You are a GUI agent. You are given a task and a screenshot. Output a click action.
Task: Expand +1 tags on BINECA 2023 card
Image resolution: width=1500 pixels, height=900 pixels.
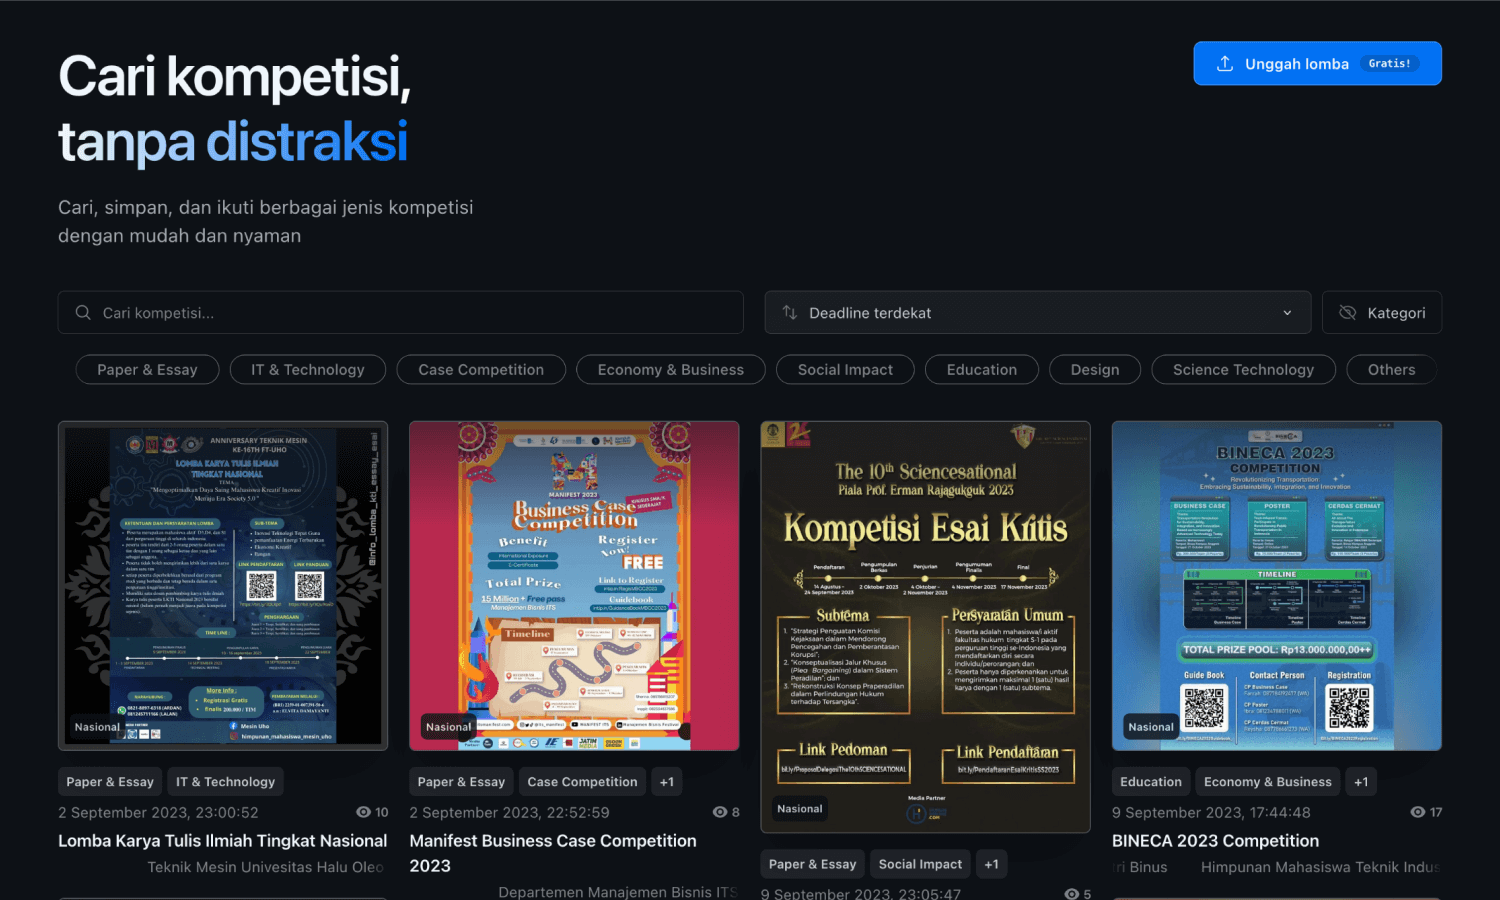pos(1361,782)
